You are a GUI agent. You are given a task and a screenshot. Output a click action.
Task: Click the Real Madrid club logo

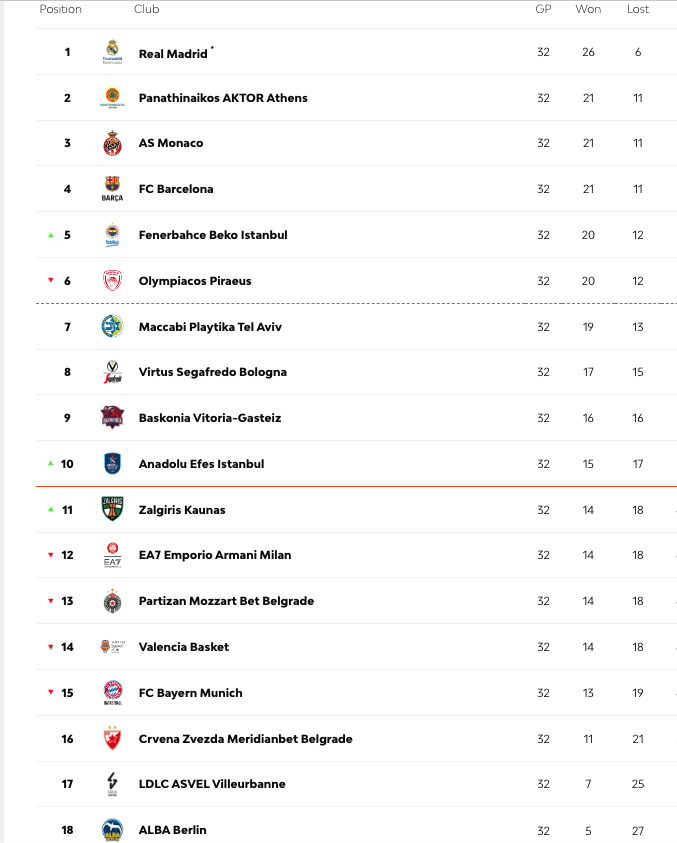(112, 52)
